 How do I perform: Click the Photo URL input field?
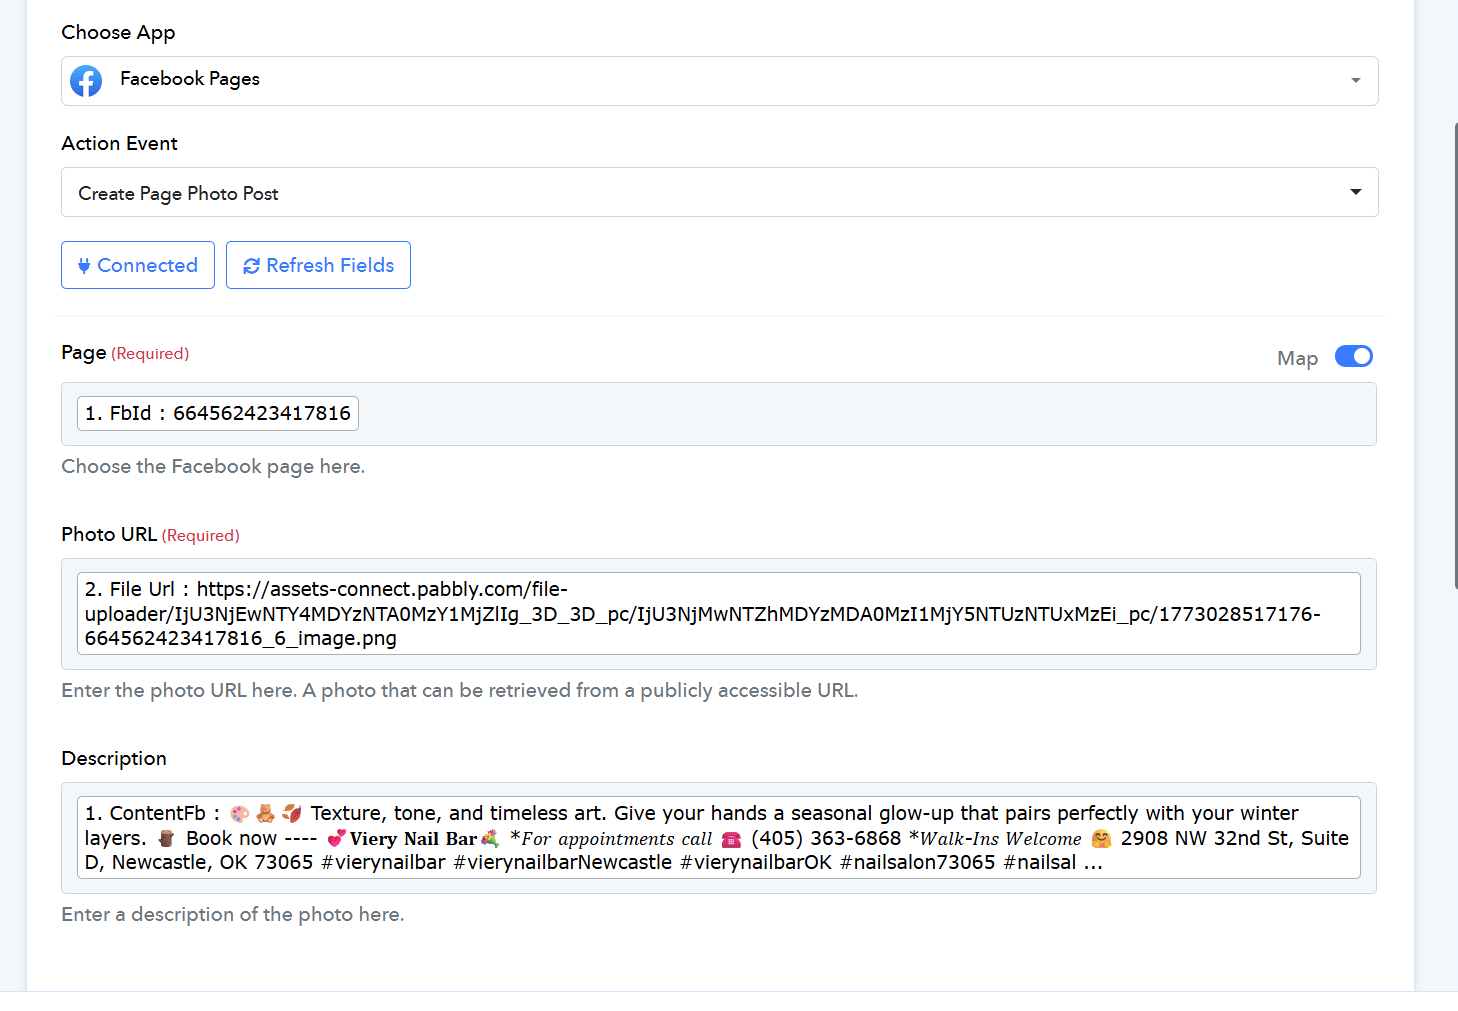coord(719,614)
